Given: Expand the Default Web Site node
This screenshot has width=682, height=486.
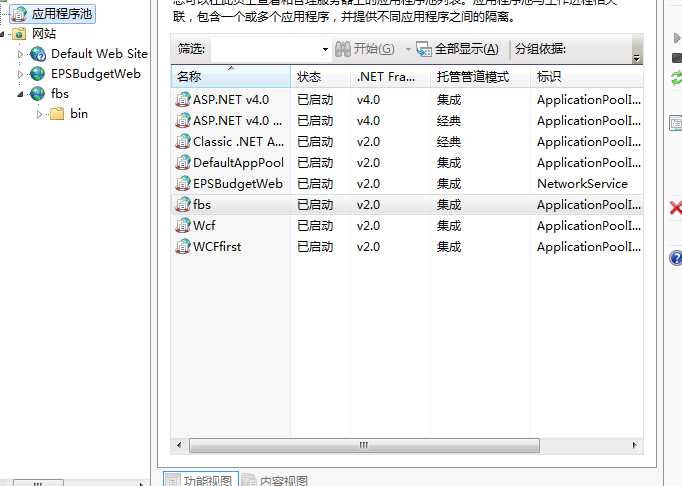Looking at the screenshot, I should (x=20, y=54).
